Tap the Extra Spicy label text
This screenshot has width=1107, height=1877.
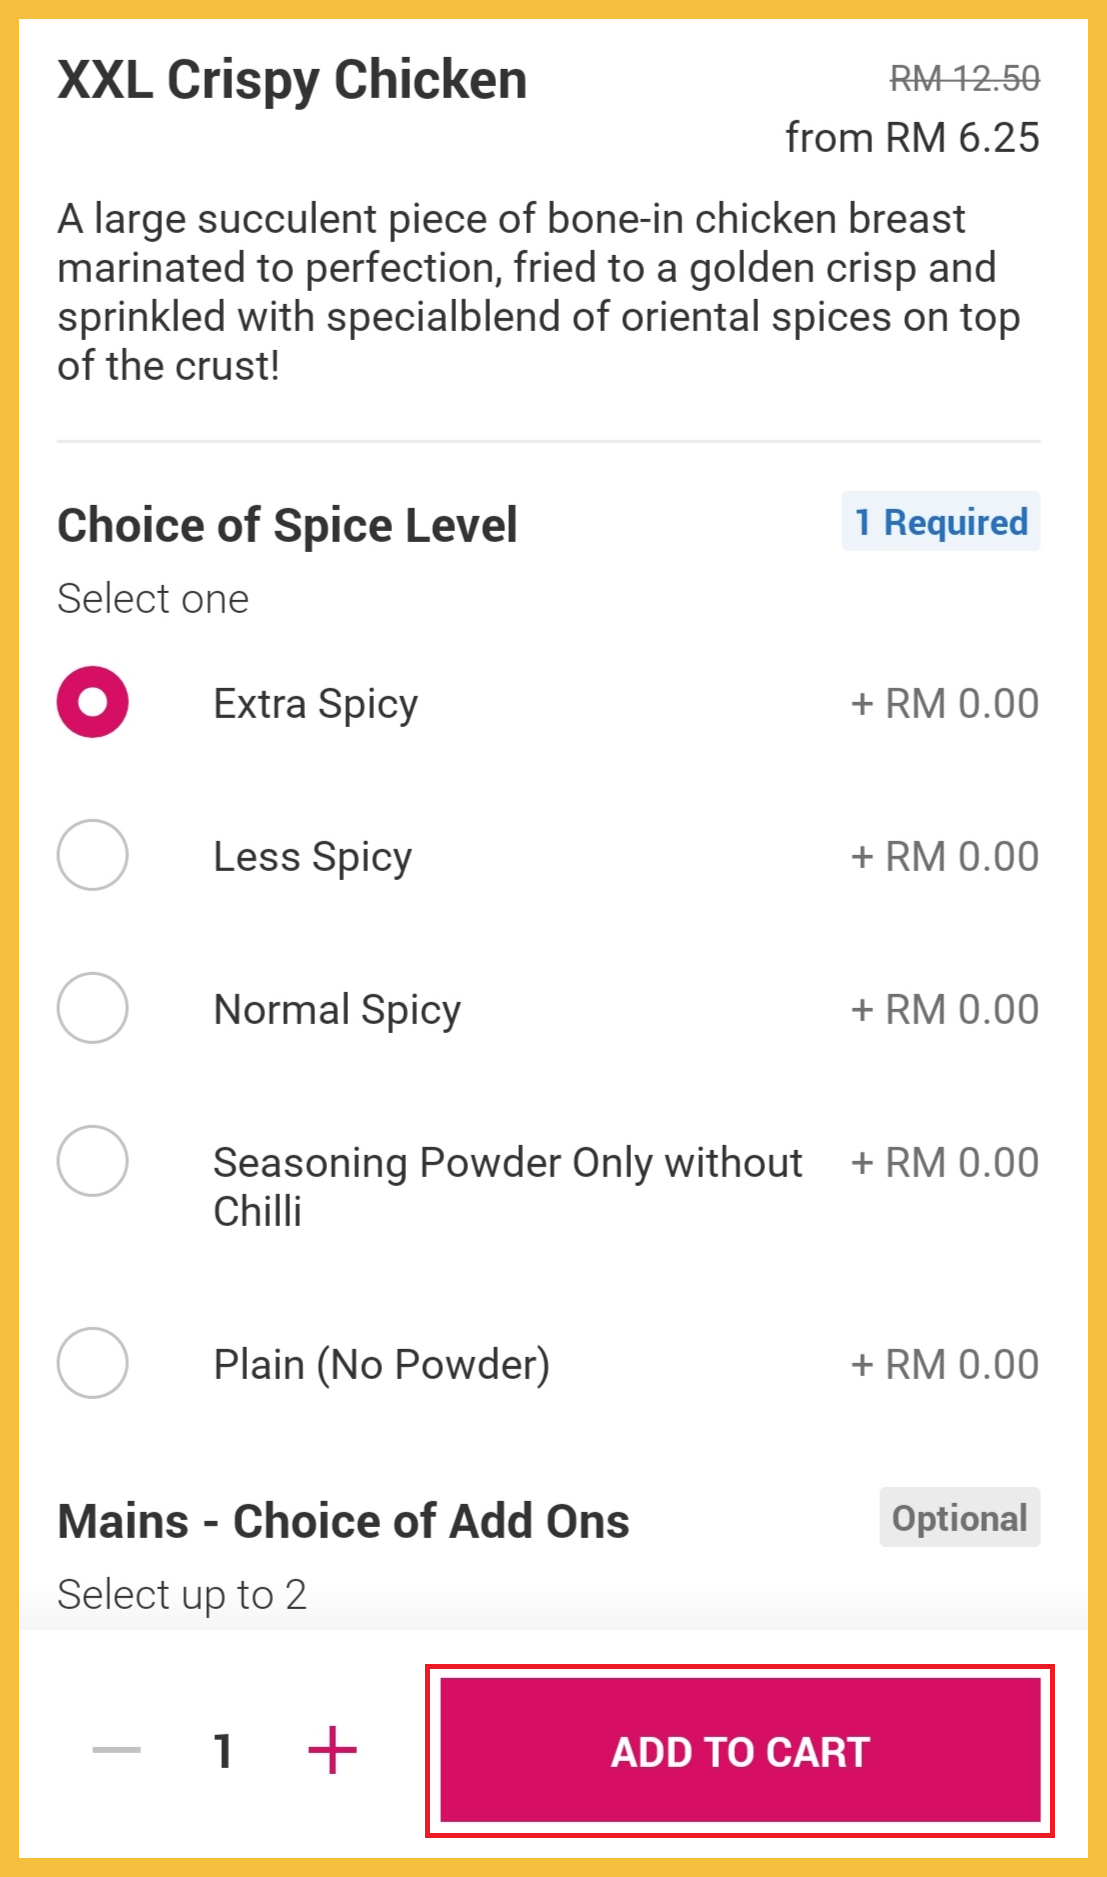(315, 704)
